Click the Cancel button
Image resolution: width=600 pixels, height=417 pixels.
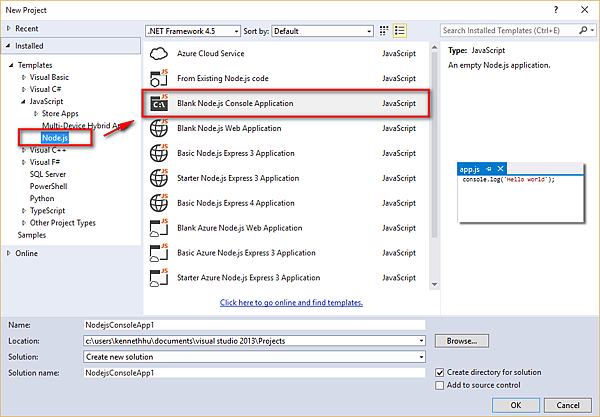point(568,405)
